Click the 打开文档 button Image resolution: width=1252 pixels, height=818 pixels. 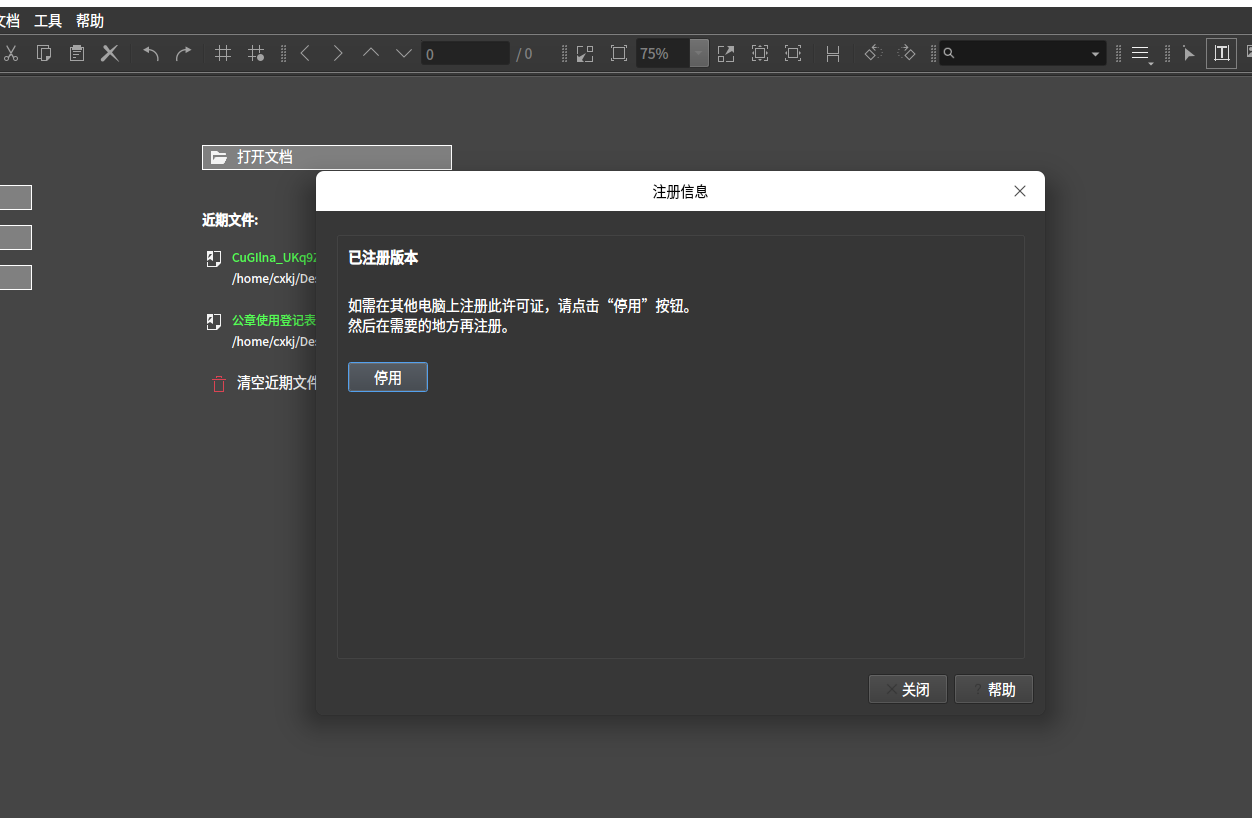coord(327,157)
